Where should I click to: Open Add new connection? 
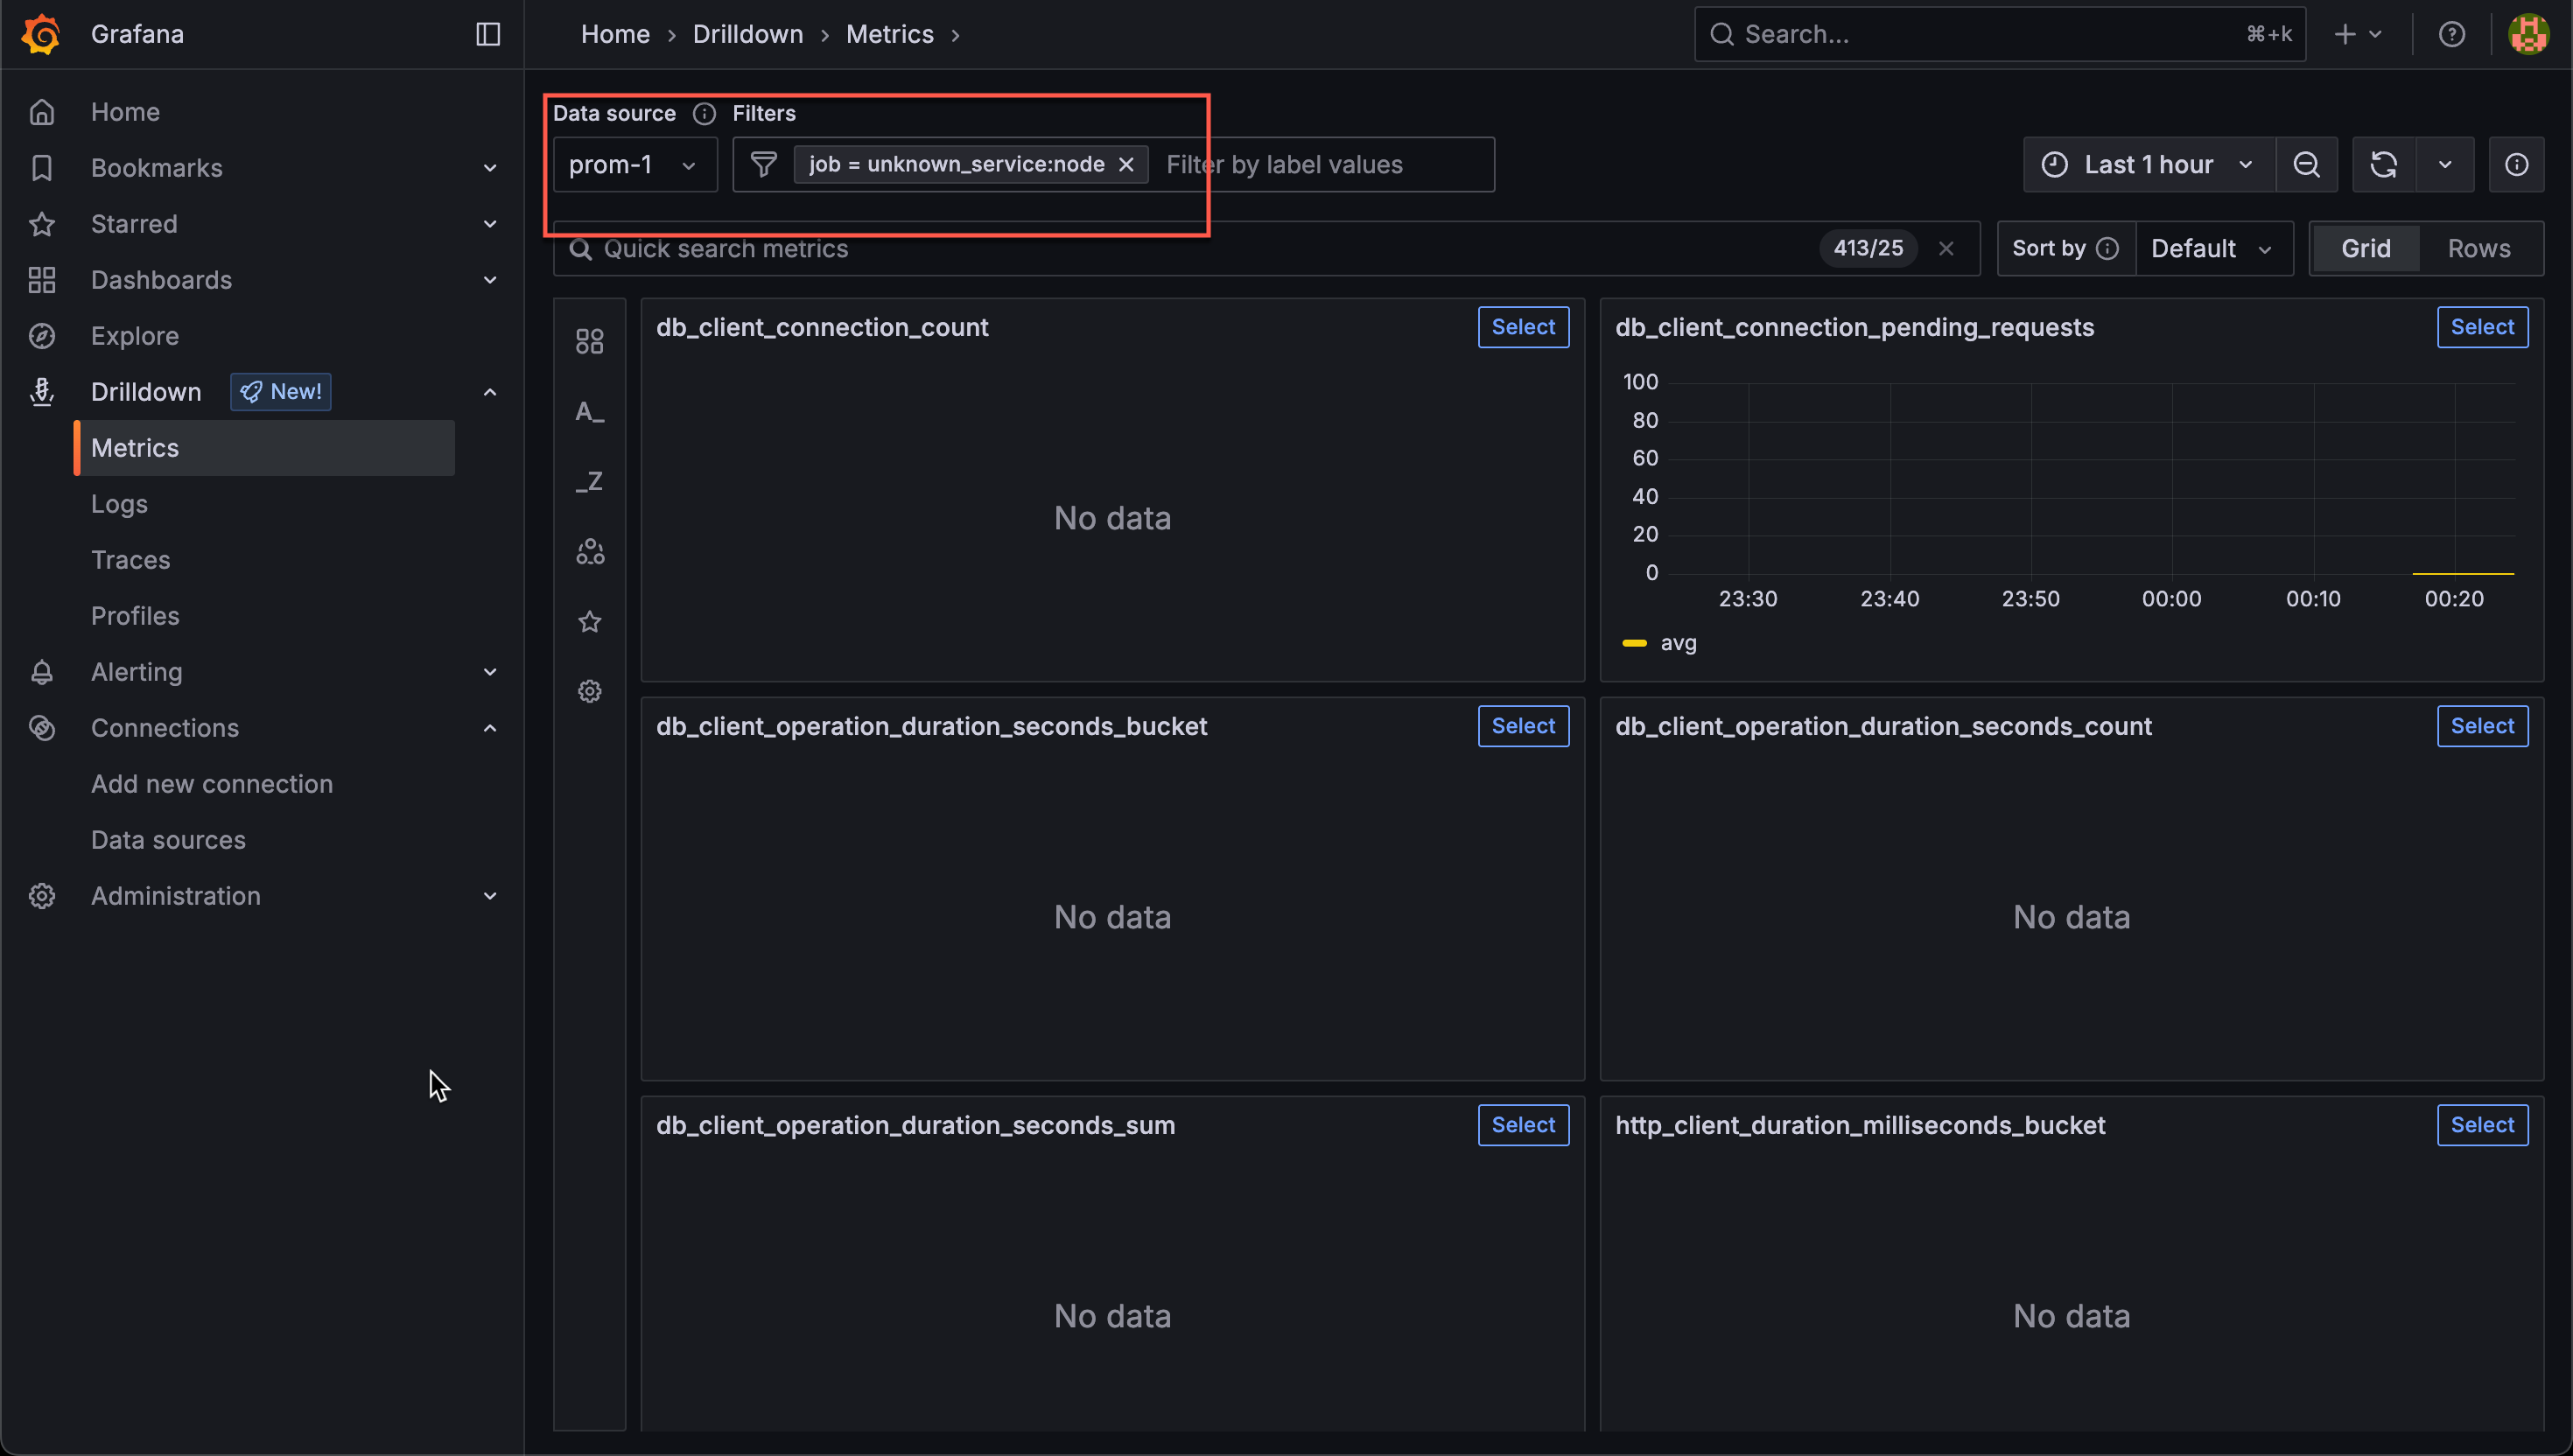[x=212, y=784]
